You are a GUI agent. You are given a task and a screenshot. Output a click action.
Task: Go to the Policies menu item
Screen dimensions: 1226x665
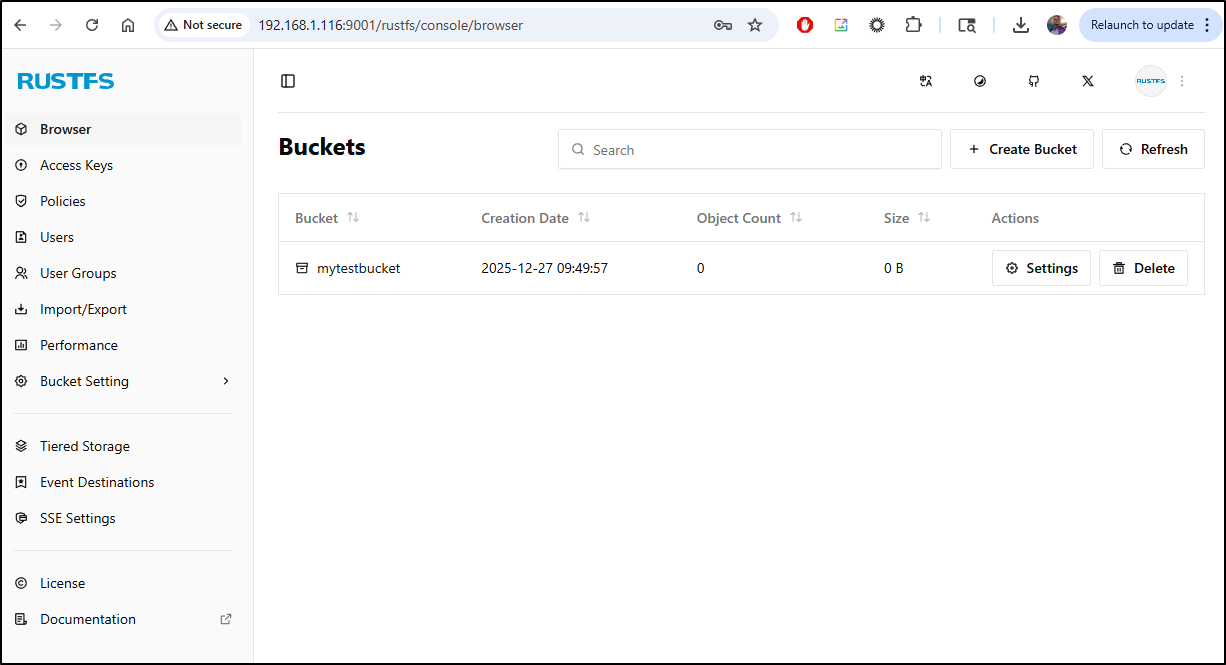[x=63, y=201]
